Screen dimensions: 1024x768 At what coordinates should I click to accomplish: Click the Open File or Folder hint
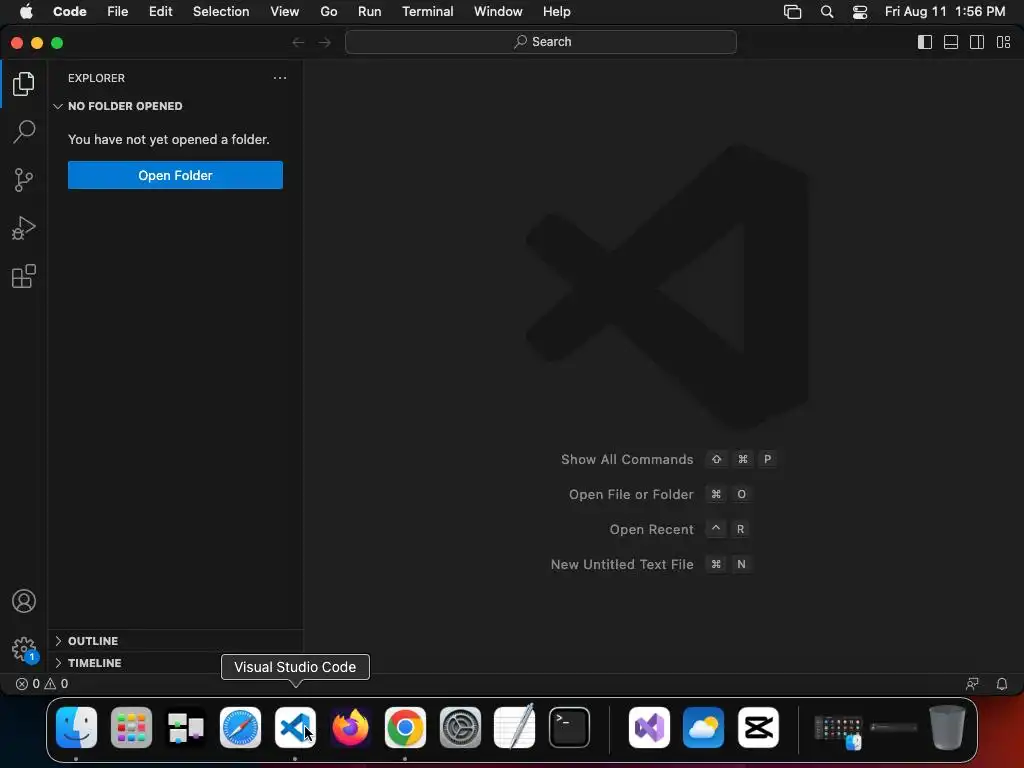click(x=631, y=494)
